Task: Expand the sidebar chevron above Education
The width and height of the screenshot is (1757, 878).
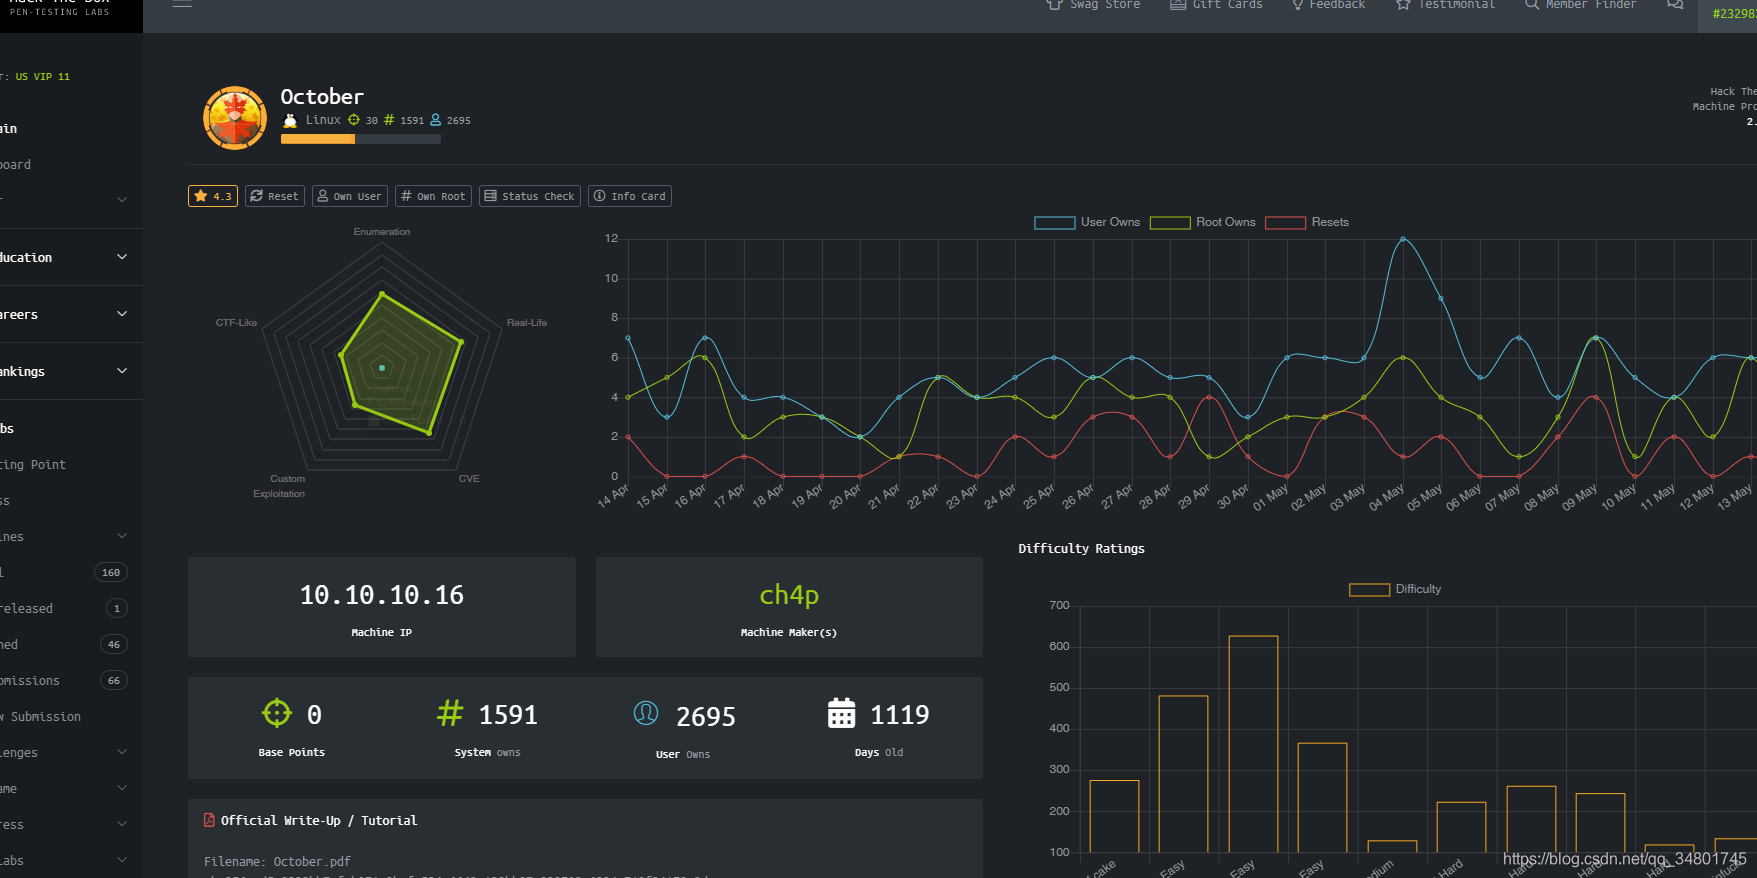Action: point(122,200)
